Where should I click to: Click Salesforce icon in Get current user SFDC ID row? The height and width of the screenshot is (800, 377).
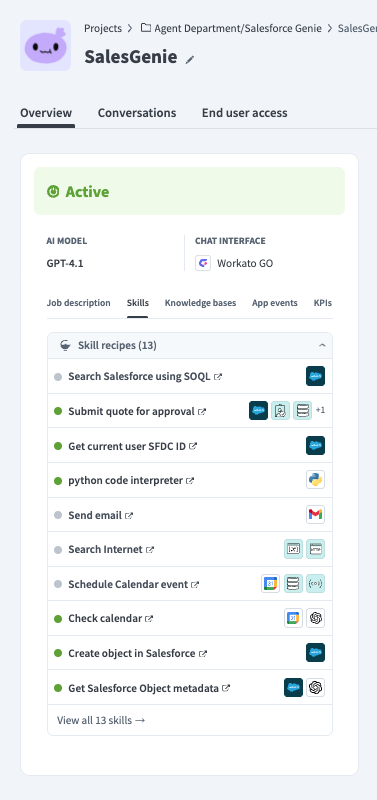(x=315, y=445)
